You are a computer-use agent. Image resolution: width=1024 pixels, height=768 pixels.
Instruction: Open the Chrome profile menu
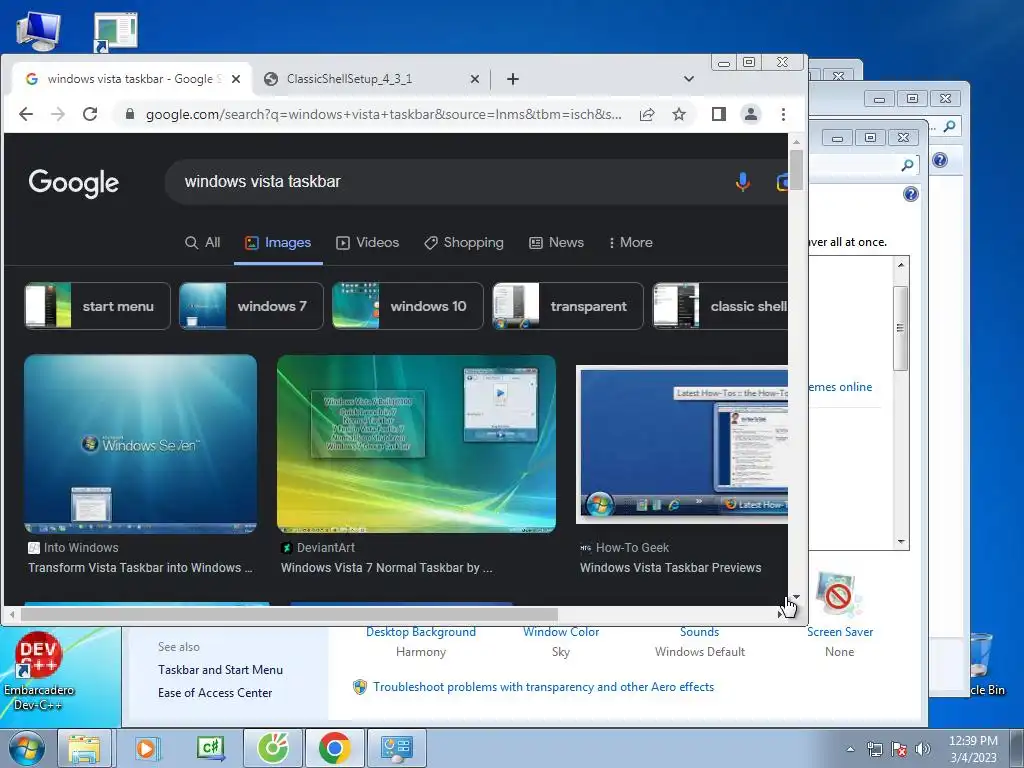[x=750, y=114]
